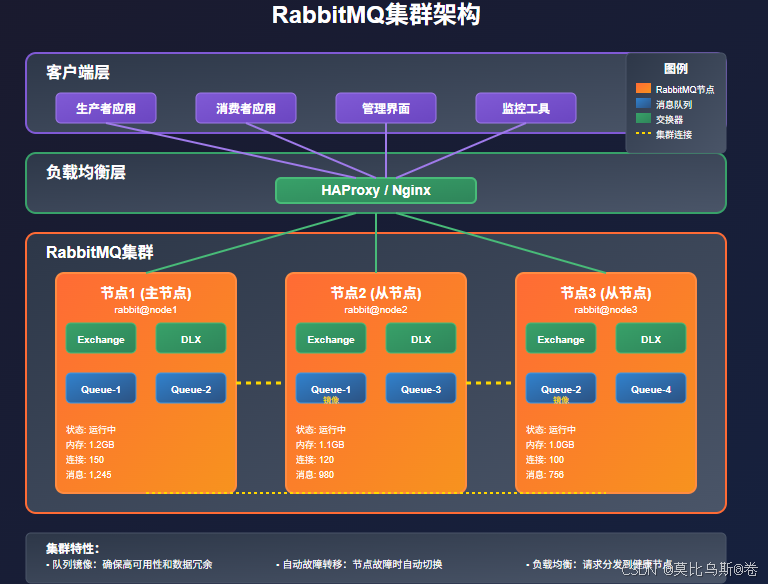Select Queue-2 in 节点1 (主节点)
Viewport: 768px width, 584px height.
point(191,389)
